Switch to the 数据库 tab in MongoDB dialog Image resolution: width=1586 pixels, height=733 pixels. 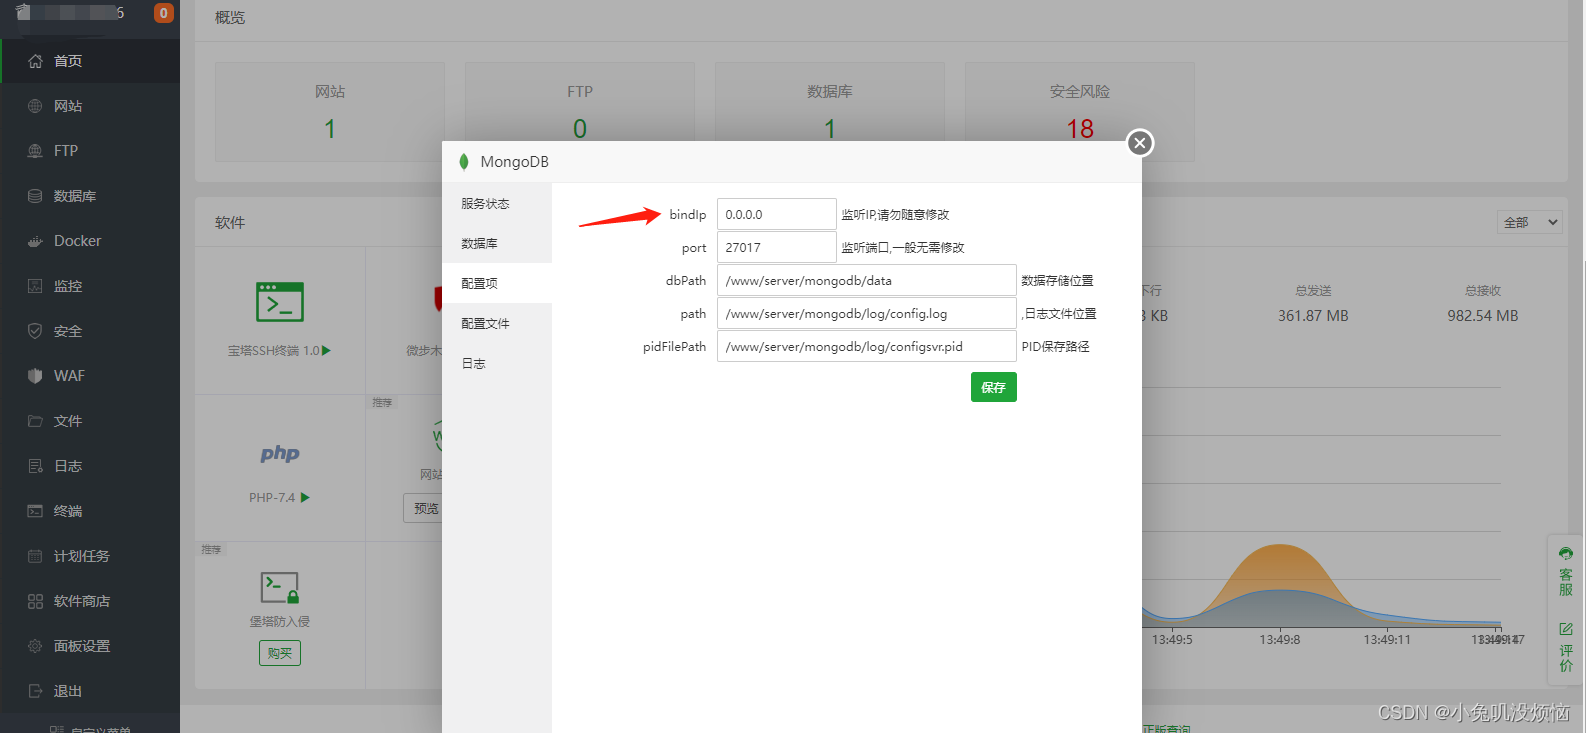pyautogui.click(x=497, y=243)
